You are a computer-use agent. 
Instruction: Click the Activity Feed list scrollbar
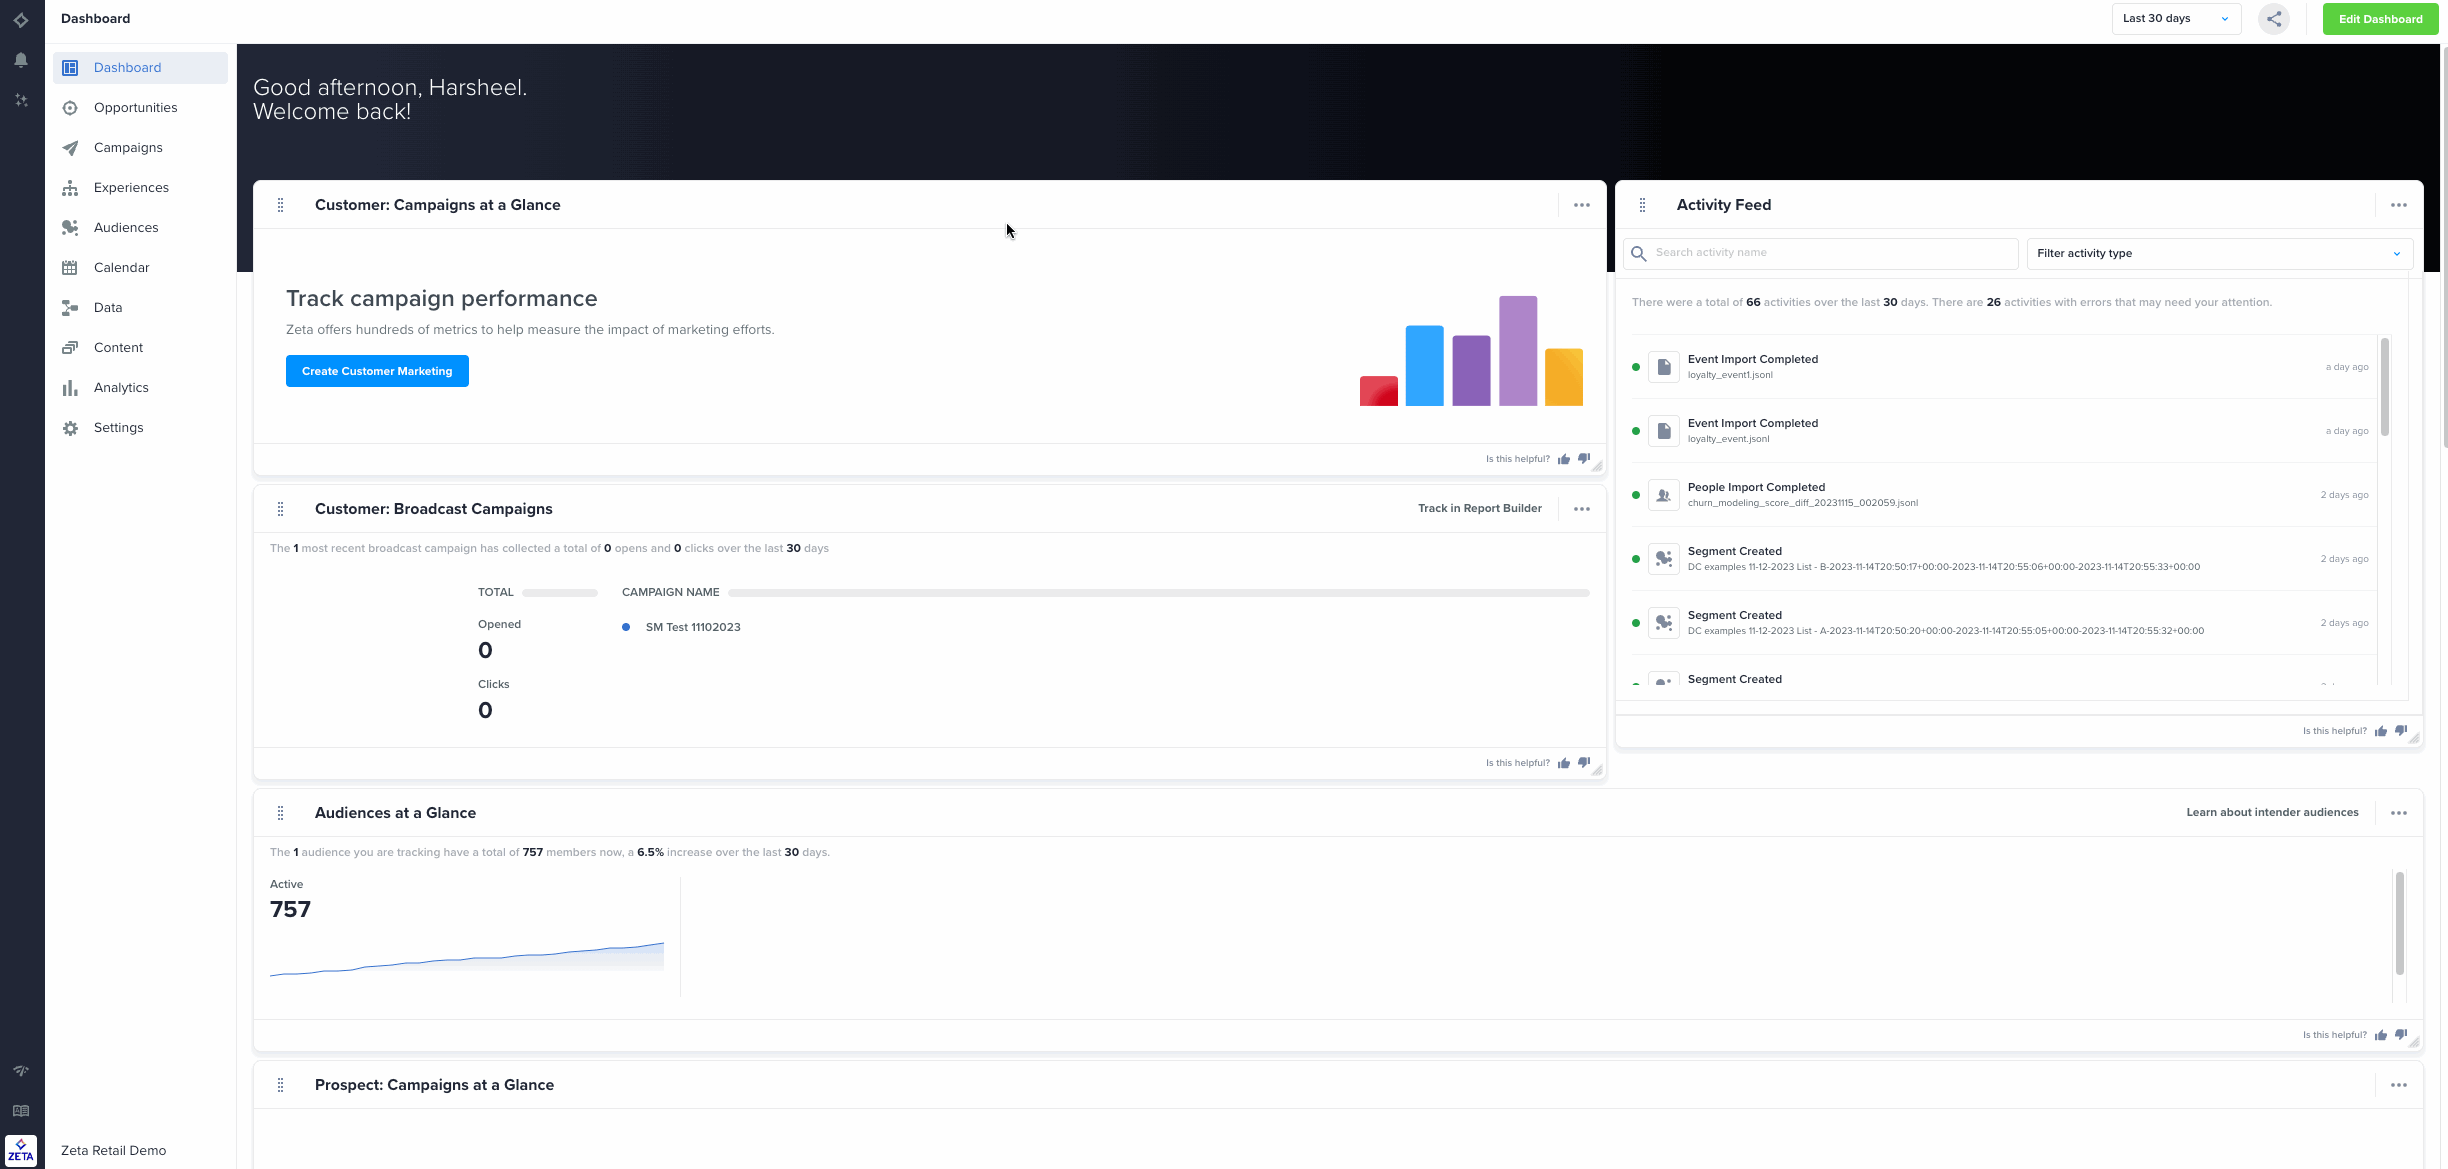coord(2385,388)
